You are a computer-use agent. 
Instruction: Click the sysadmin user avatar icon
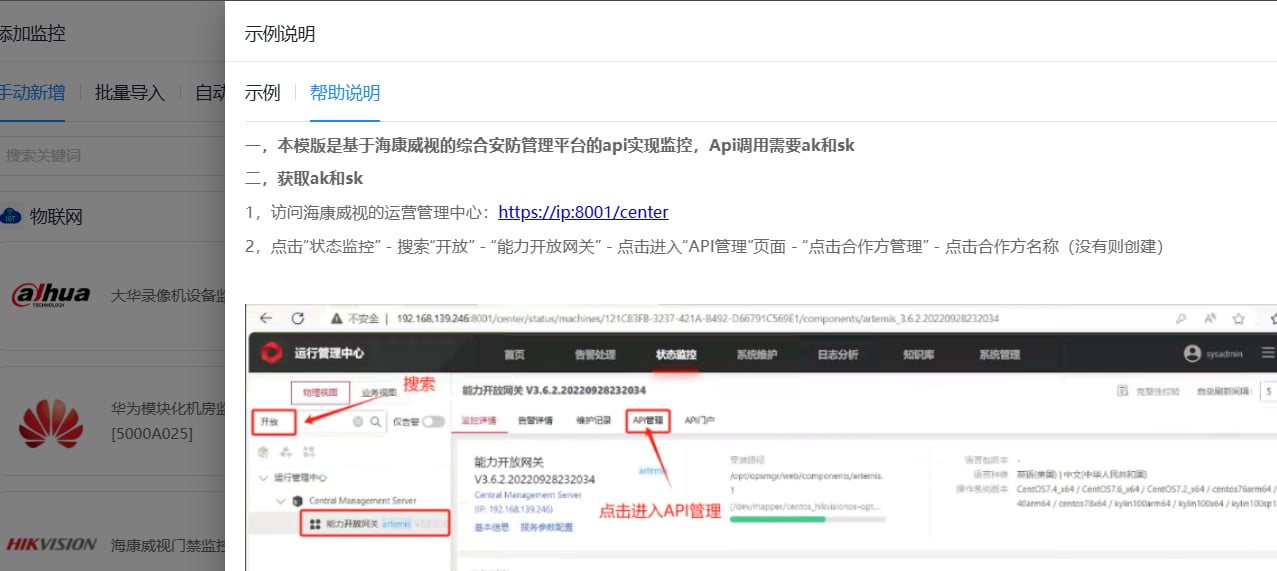[1191, 353]
